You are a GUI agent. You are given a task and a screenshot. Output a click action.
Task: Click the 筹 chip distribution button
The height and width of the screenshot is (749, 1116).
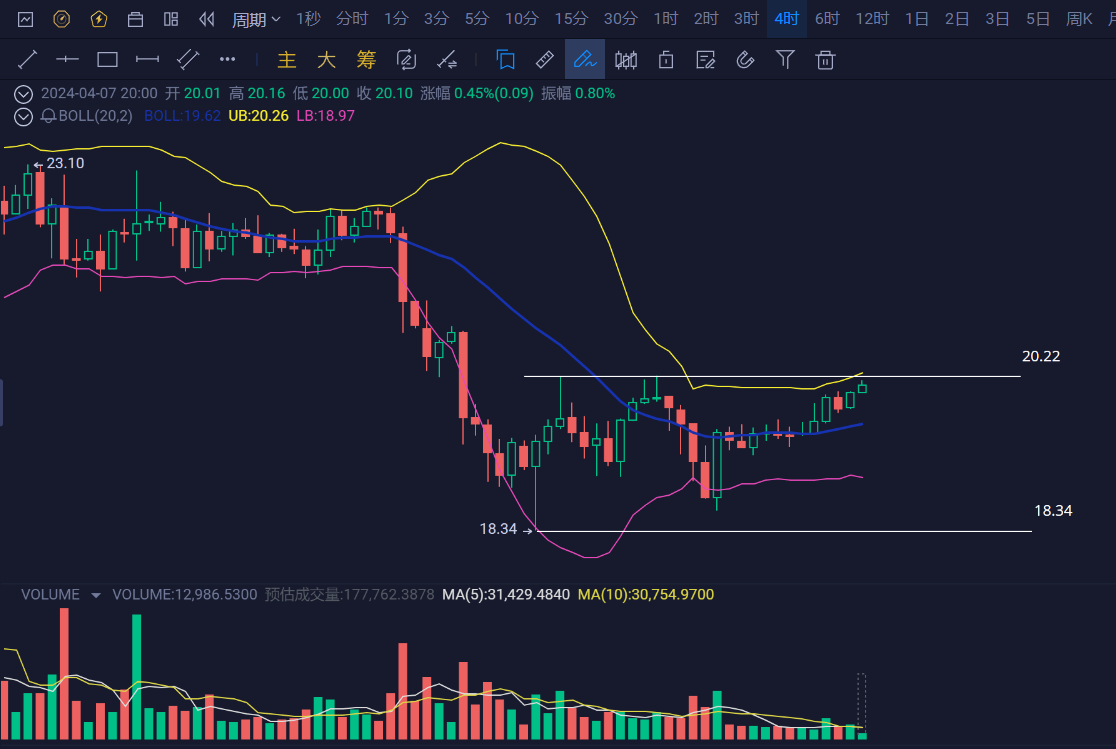pyautogui.click(x=366, y=60)
